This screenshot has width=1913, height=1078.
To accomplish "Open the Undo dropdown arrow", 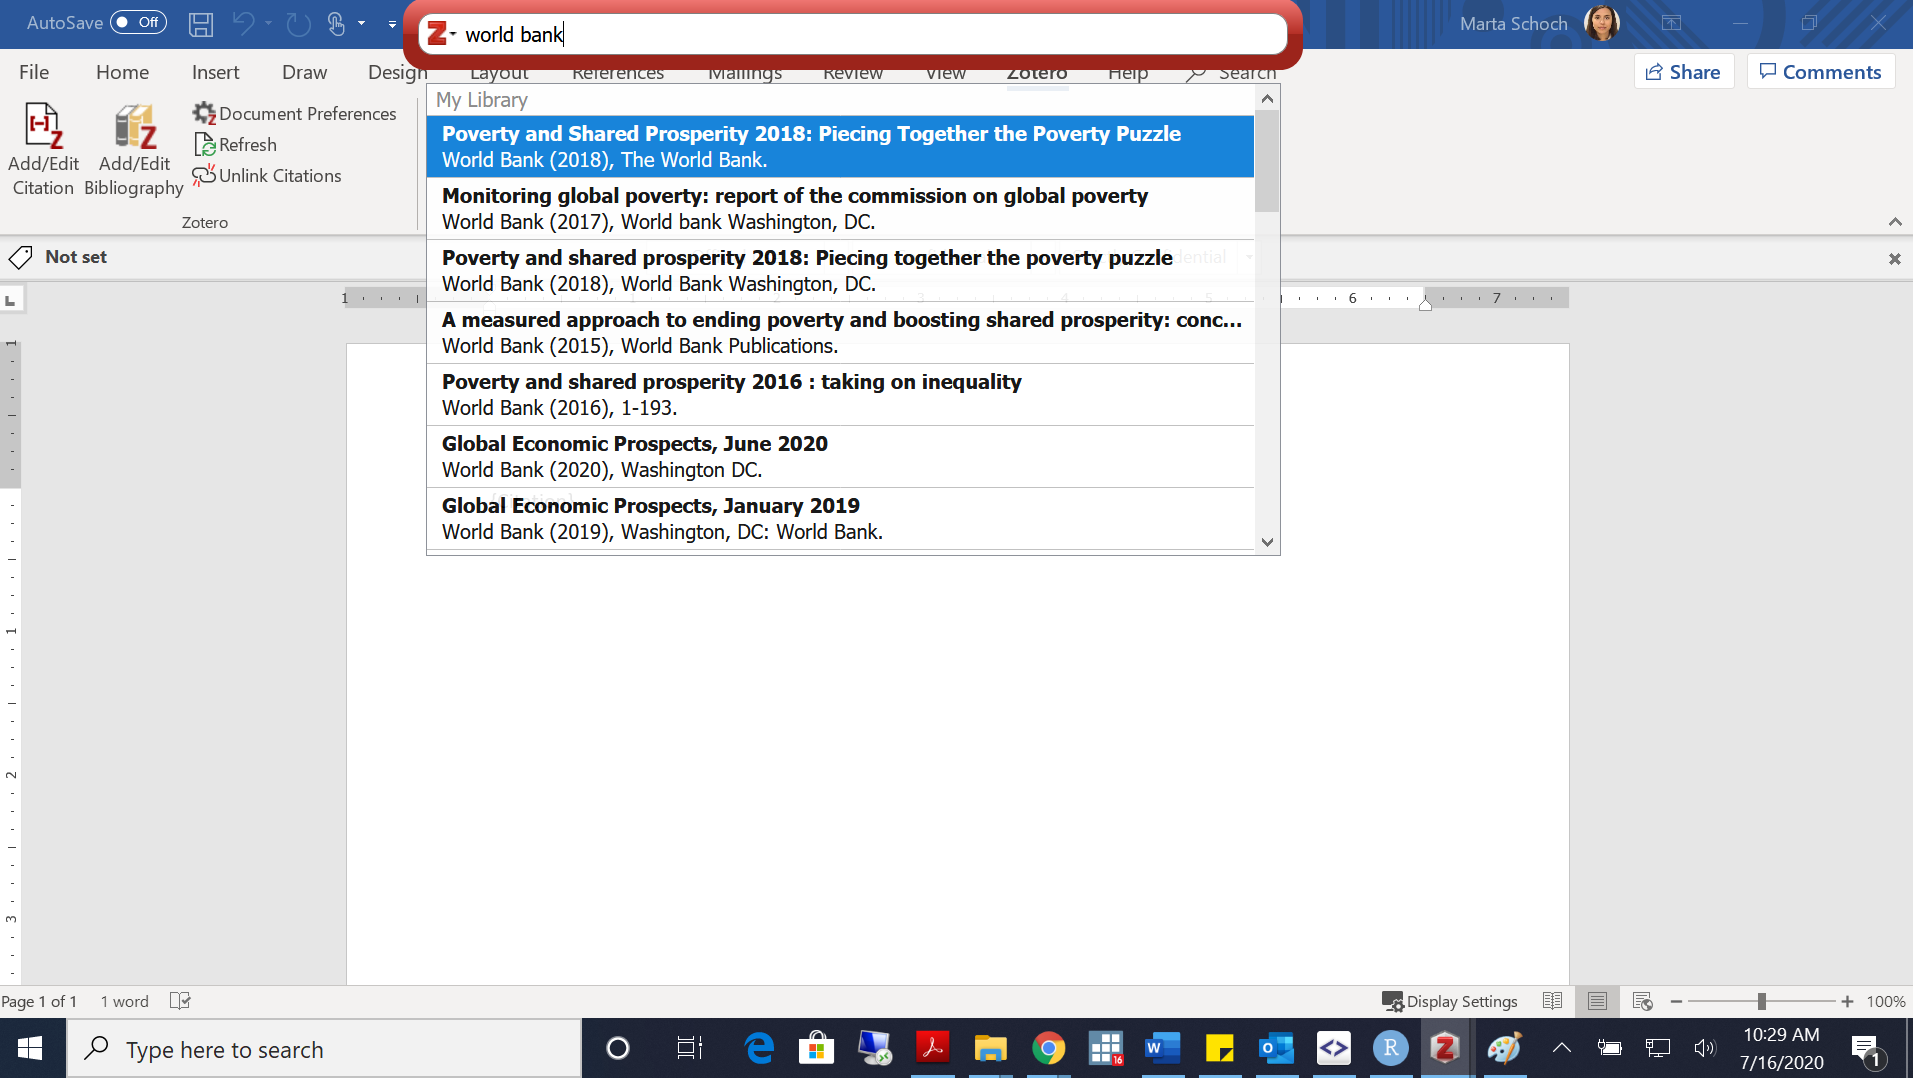I will click(x=268, y=23).
